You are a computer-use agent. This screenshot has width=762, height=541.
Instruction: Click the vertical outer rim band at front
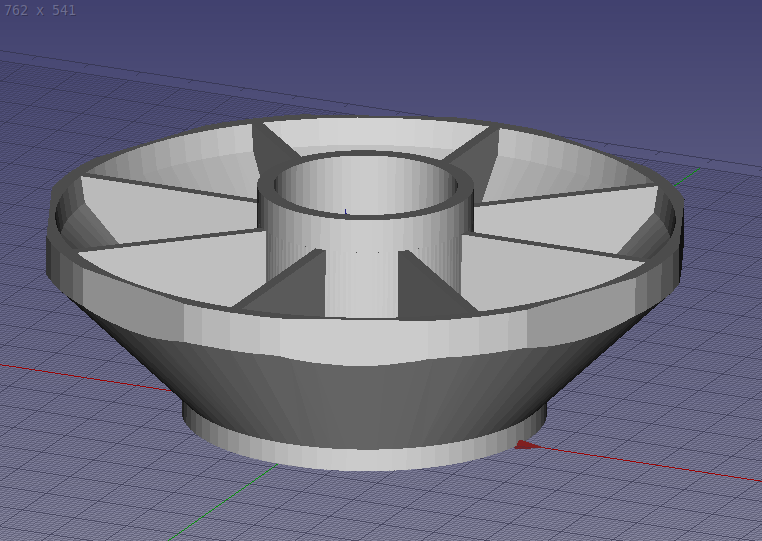click(360, 340)
